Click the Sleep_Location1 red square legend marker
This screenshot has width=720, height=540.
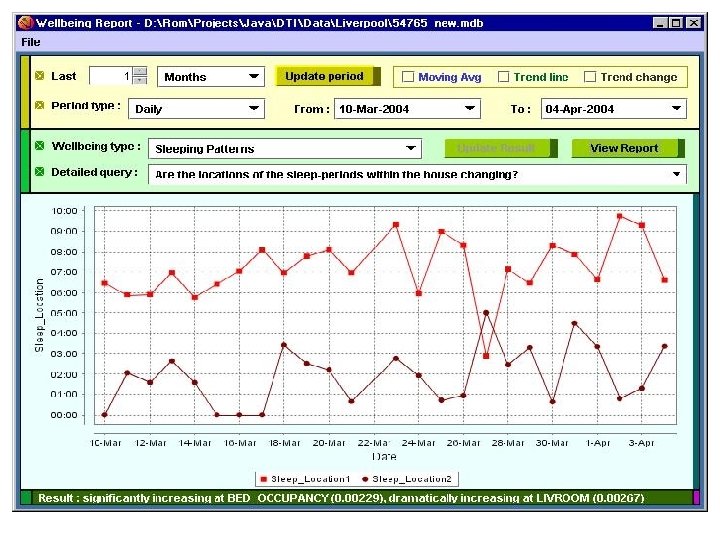[264, 479]
